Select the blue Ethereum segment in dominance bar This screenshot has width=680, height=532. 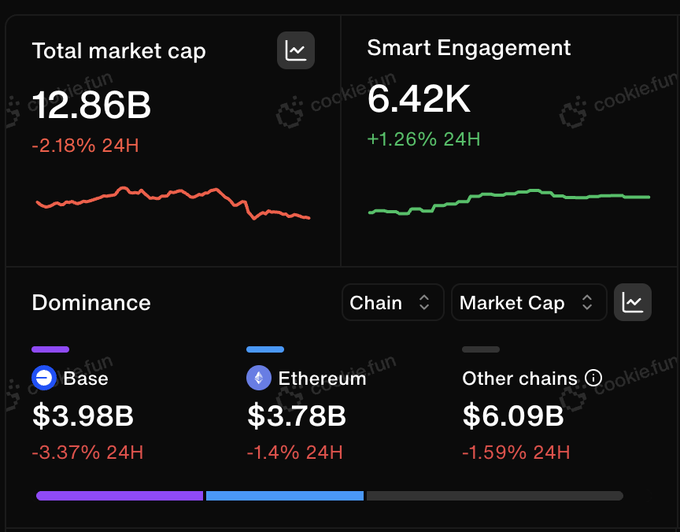(x=284, y=496)
